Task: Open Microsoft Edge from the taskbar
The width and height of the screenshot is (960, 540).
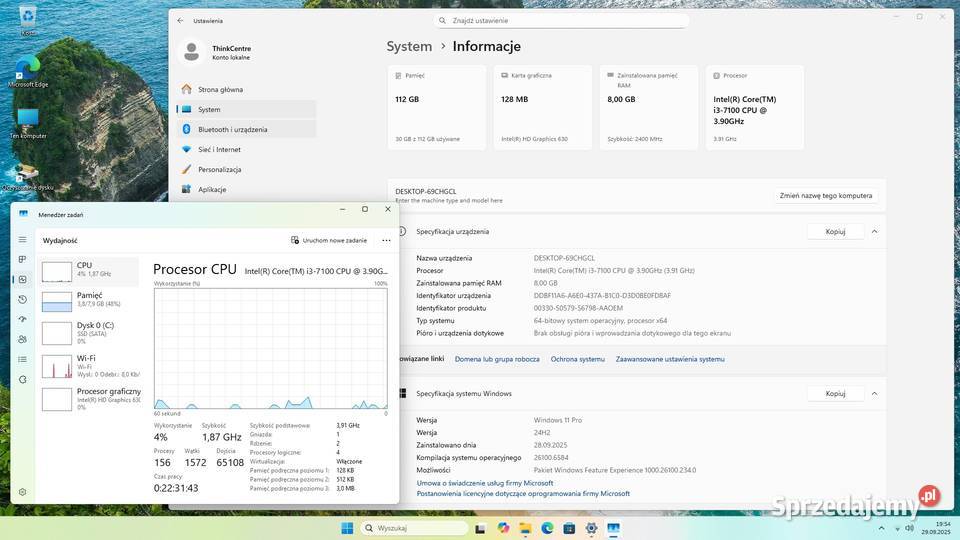Action: click(547, 527)
